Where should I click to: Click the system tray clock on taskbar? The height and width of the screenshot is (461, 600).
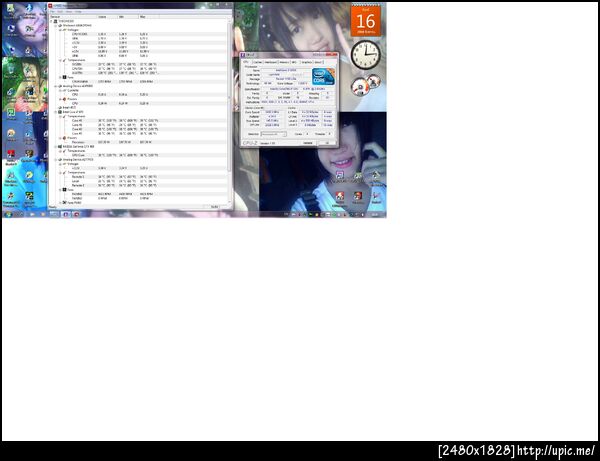click(376, 215)
